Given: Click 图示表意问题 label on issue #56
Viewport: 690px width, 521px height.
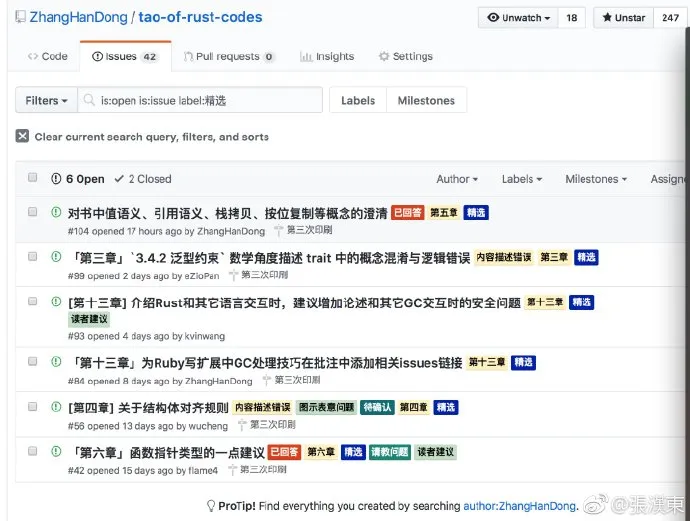Looking at the screenshot, I should tap(327, 407).
